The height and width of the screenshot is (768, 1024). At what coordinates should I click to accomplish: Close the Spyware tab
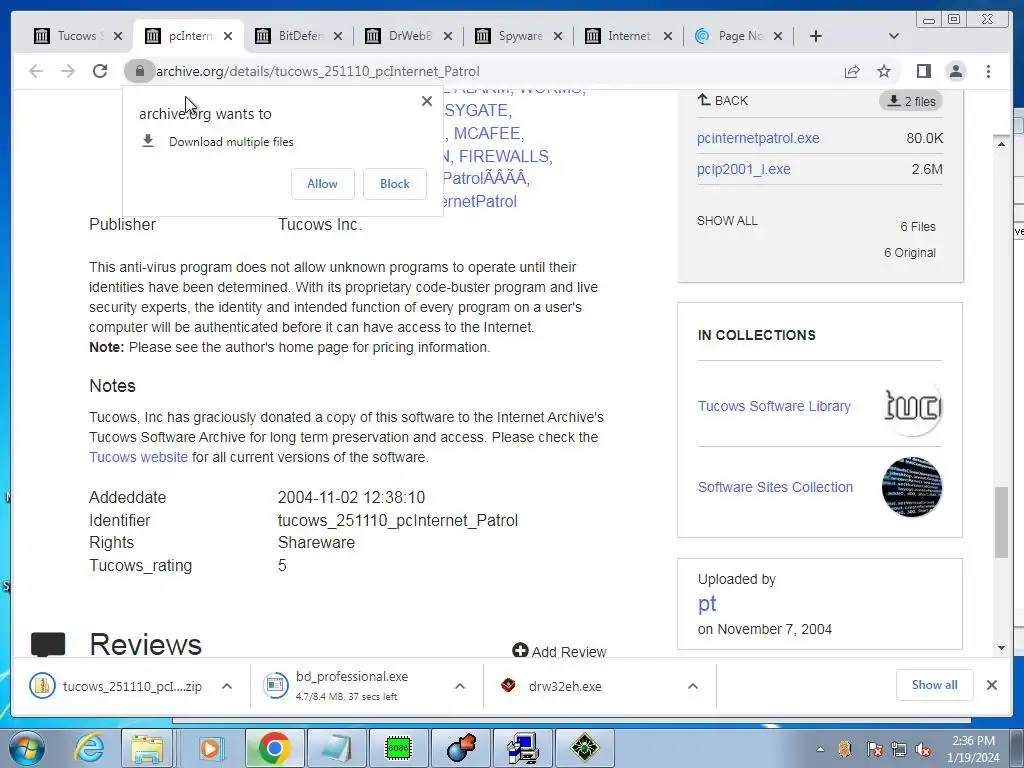pos(558,36)
